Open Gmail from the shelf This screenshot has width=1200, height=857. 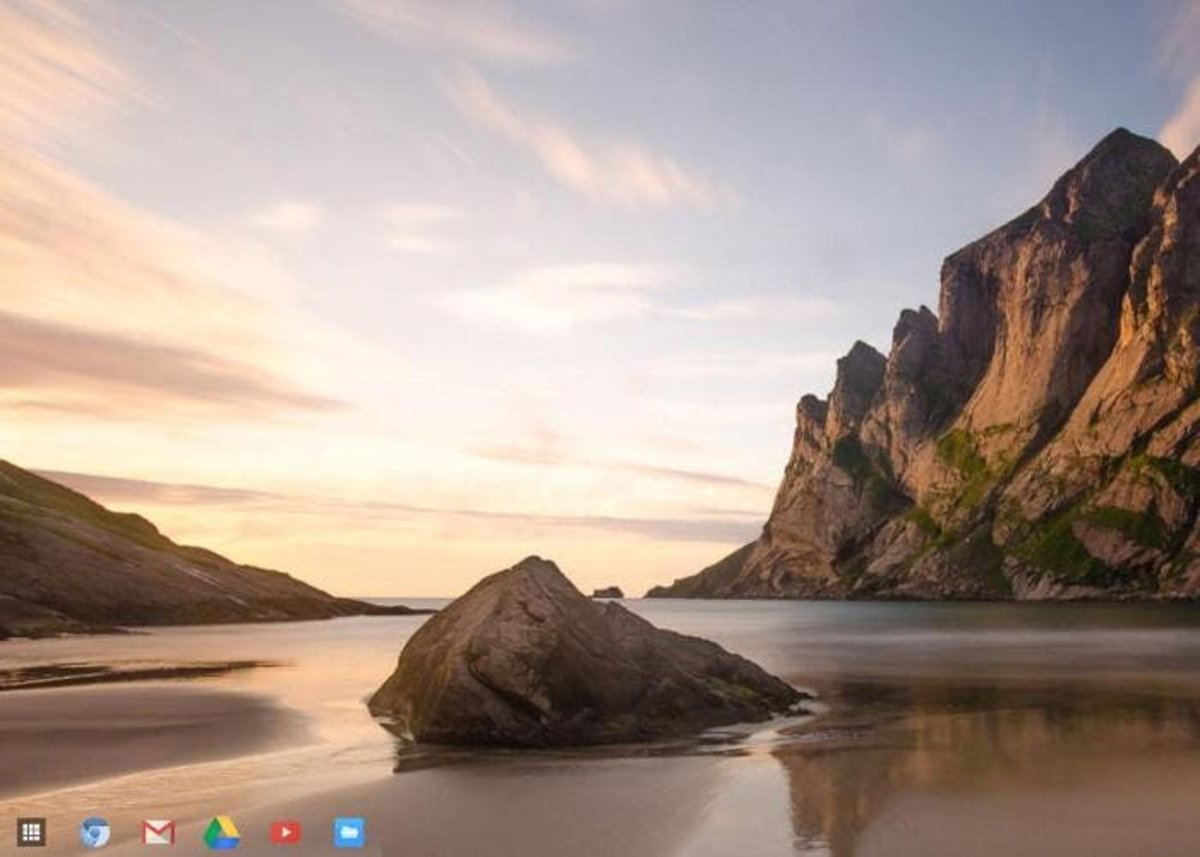[158, 832]
